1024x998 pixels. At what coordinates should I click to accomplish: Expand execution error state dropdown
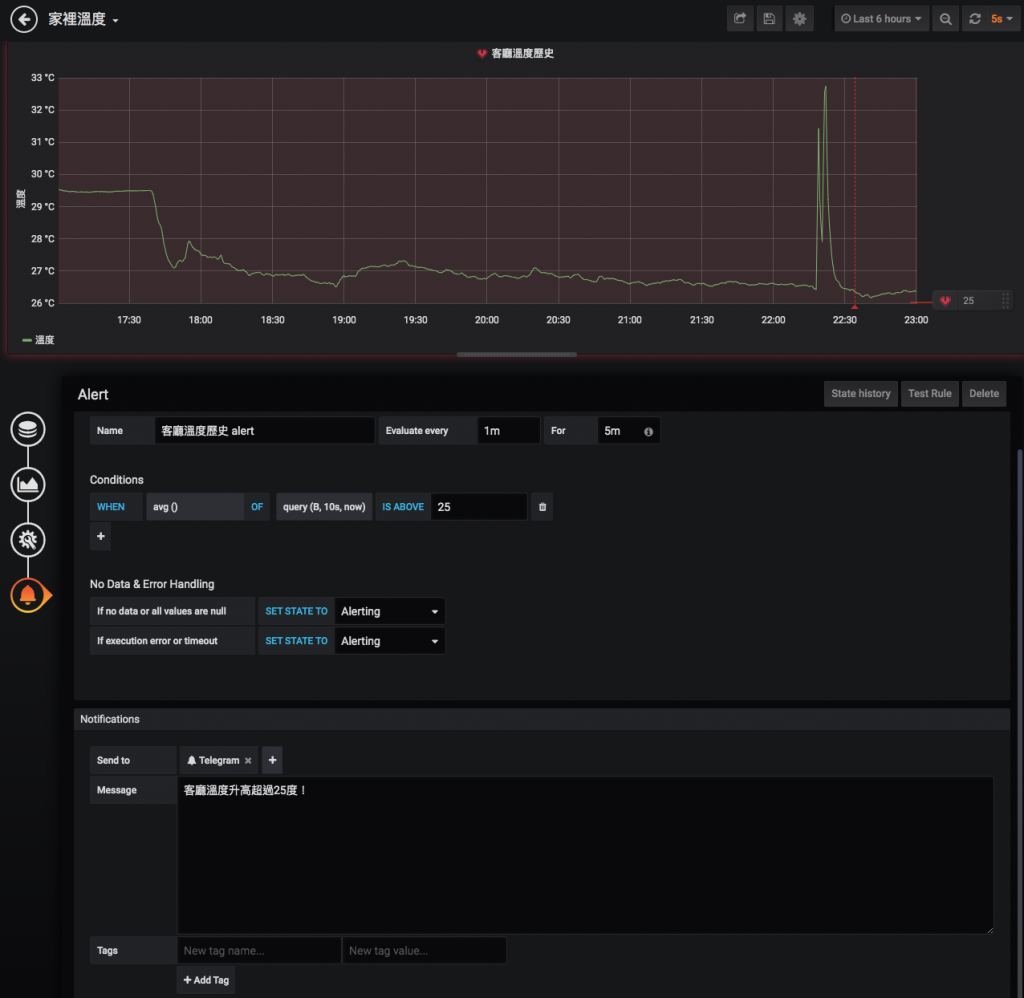(389, 641)
